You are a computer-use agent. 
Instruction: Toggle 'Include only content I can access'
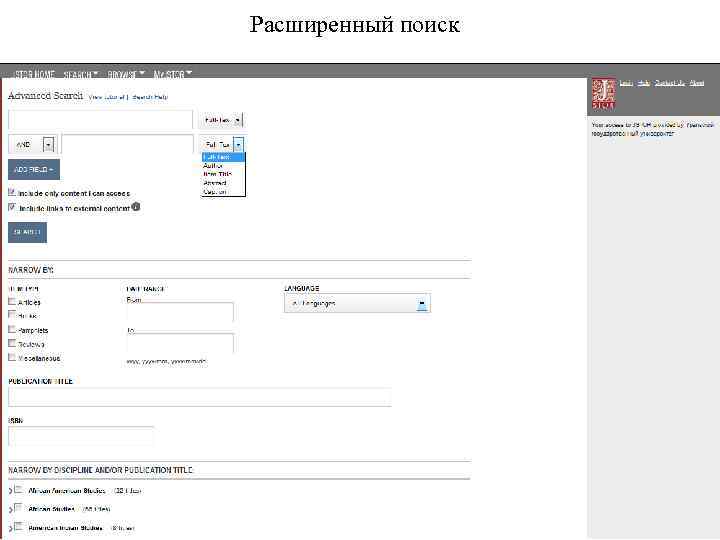12,192
